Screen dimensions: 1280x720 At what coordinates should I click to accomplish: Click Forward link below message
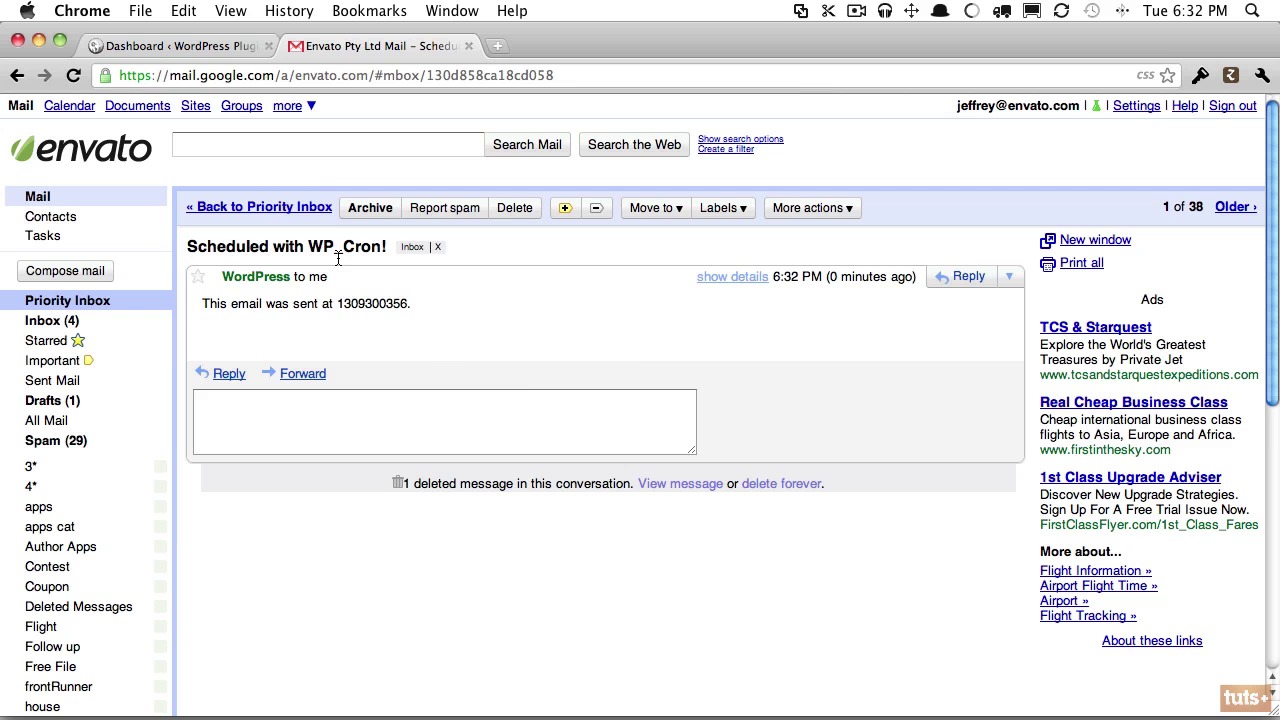click(x=303, y=374)
